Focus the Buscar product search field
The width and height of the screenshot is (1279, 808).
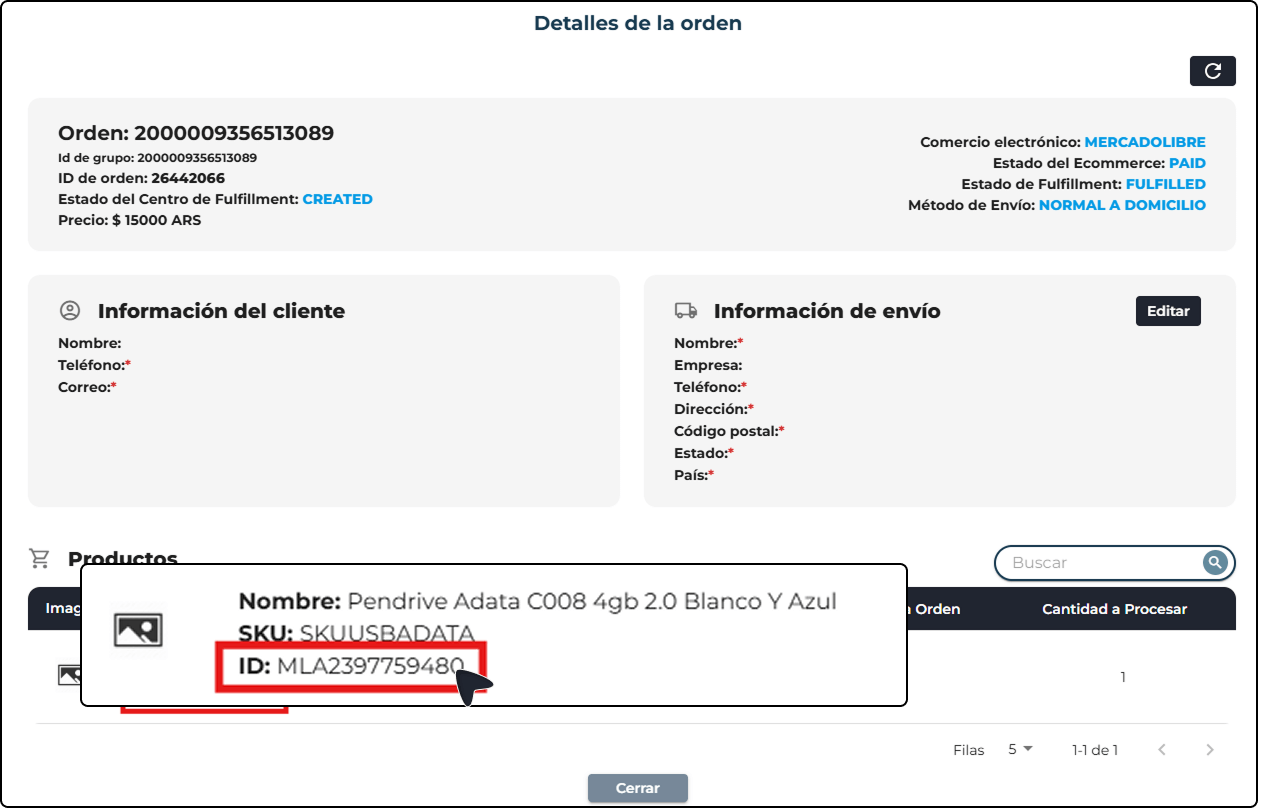point(1100,563)
